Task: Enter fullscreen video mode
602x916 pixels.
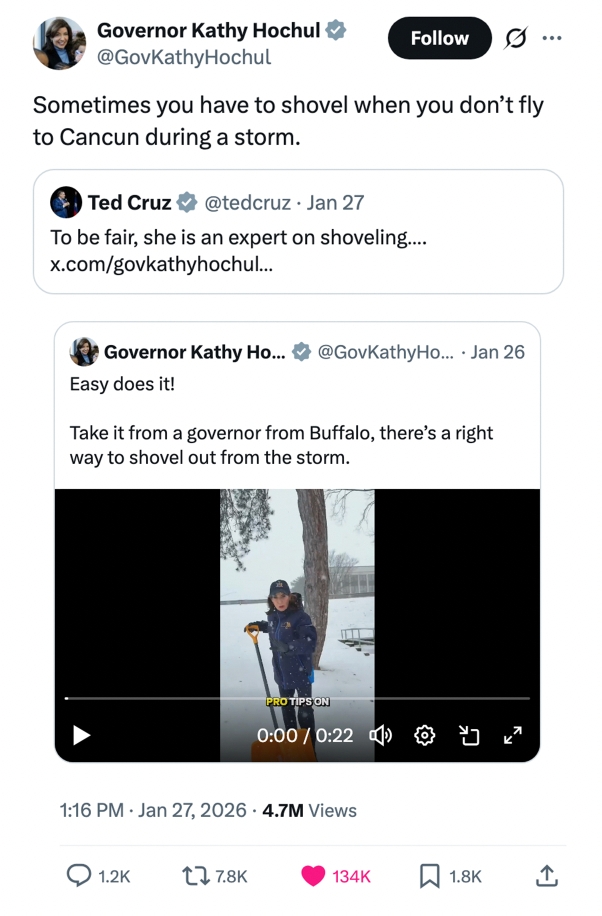Action: tap(513, 735)
